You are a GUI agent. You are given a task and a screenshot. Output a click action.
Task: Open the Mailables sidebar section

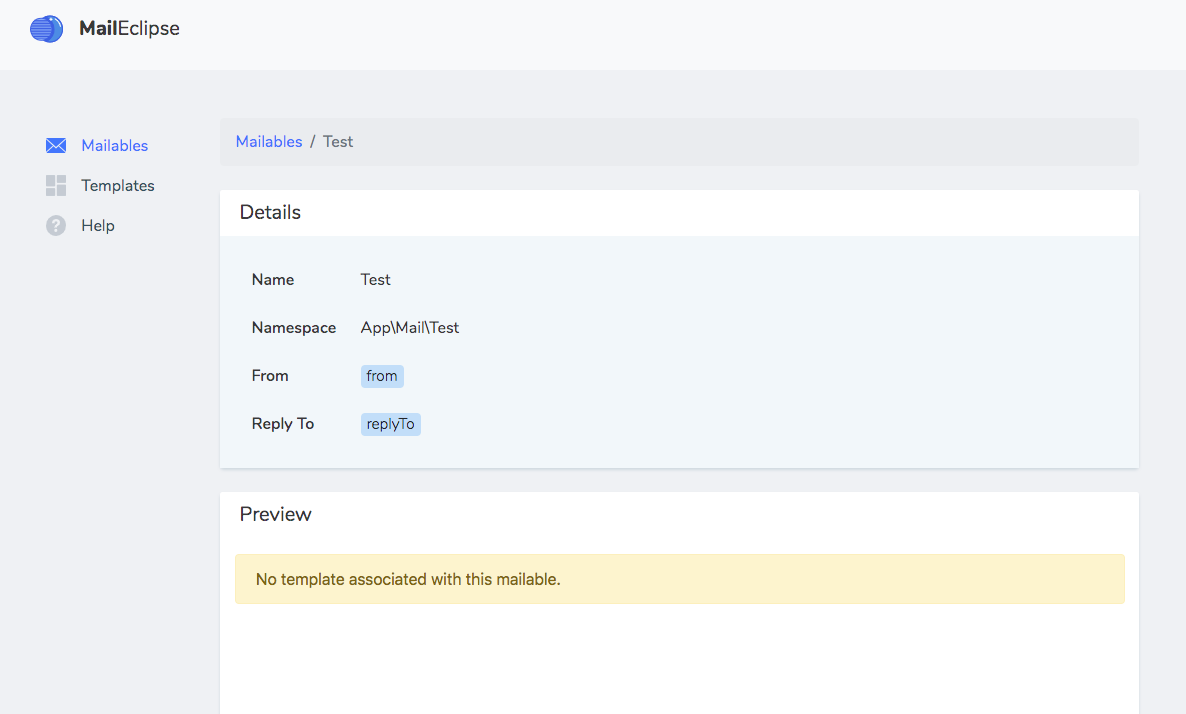[113, 145]
